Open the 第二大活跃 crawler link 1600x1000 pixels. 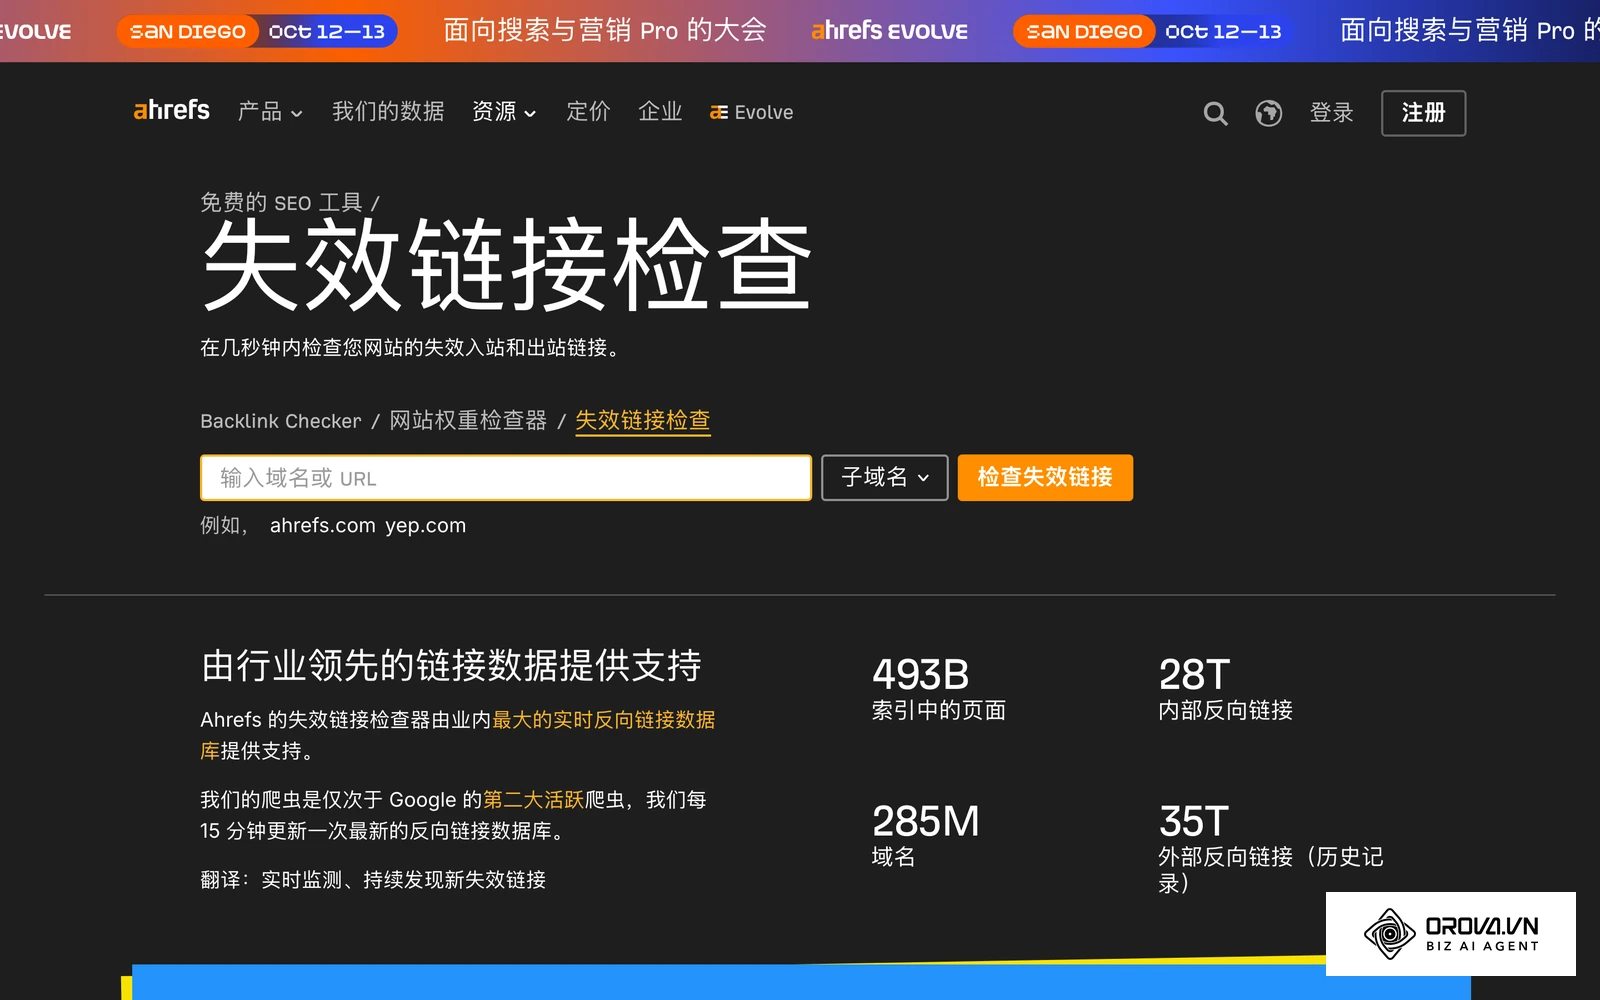533,800
